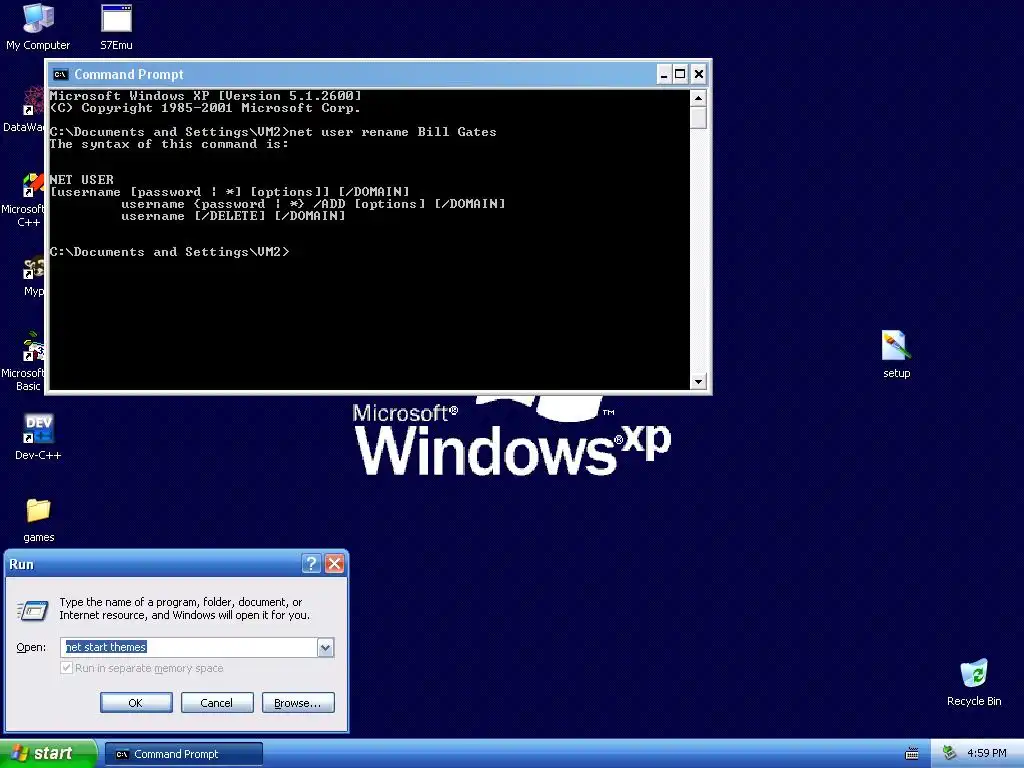This screenshot has height=768, width=1024.
Task: Click Command Prompt scrollbar down arrow
Action: pyautogui.click(x=698, y=381)
